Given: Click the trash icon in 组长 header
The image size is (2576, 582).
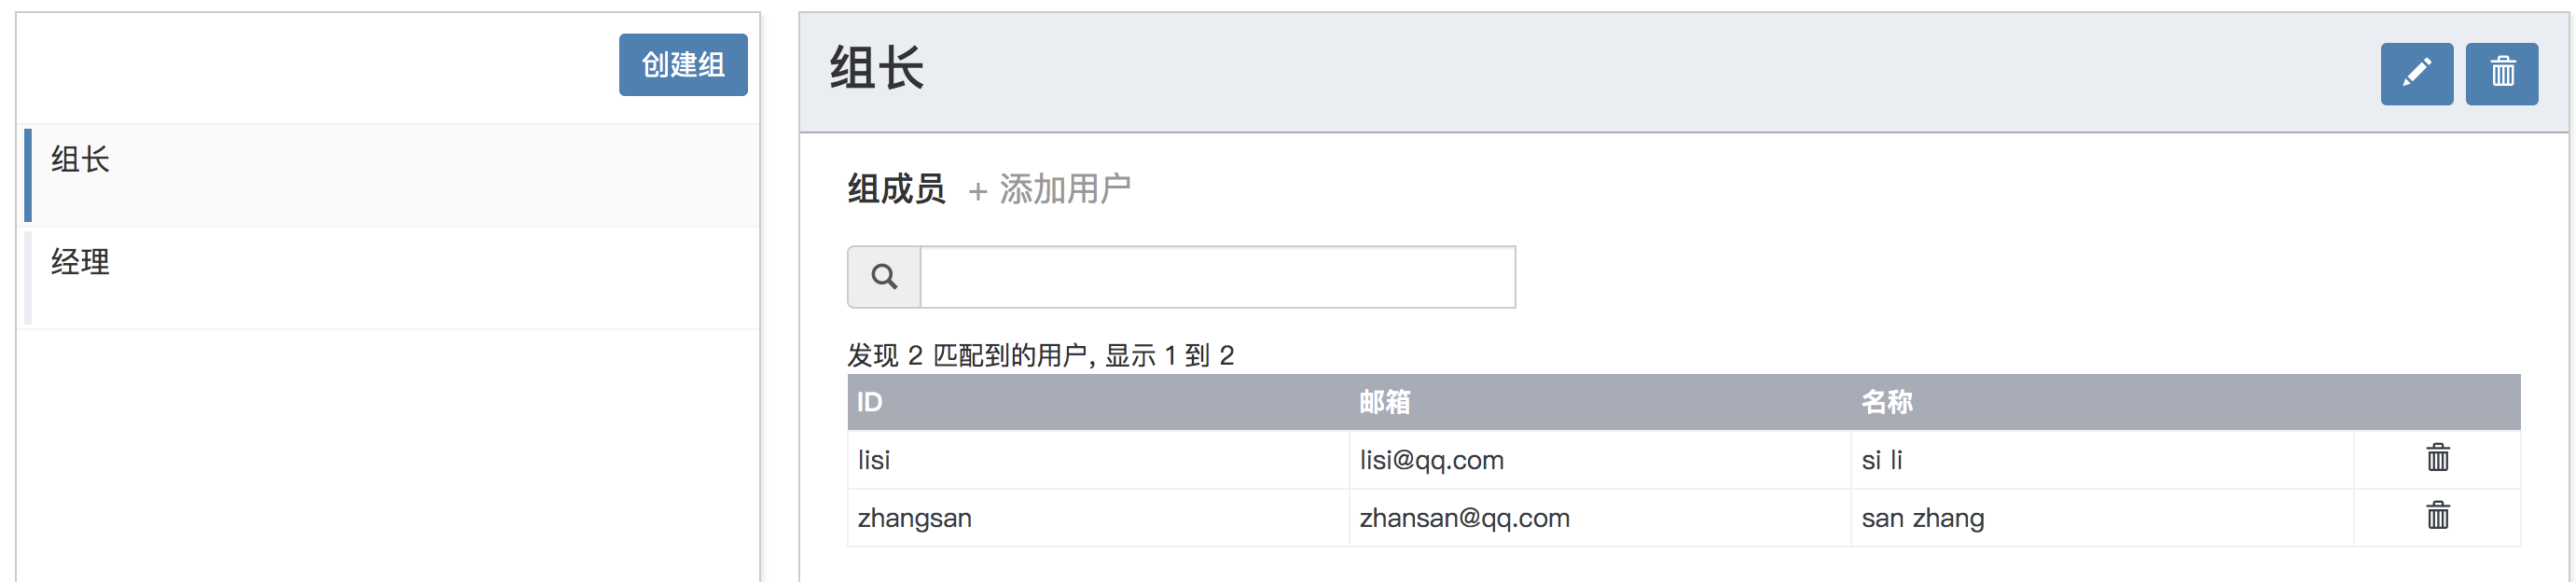Looking at the screenshot, I should click(2502, 73).
